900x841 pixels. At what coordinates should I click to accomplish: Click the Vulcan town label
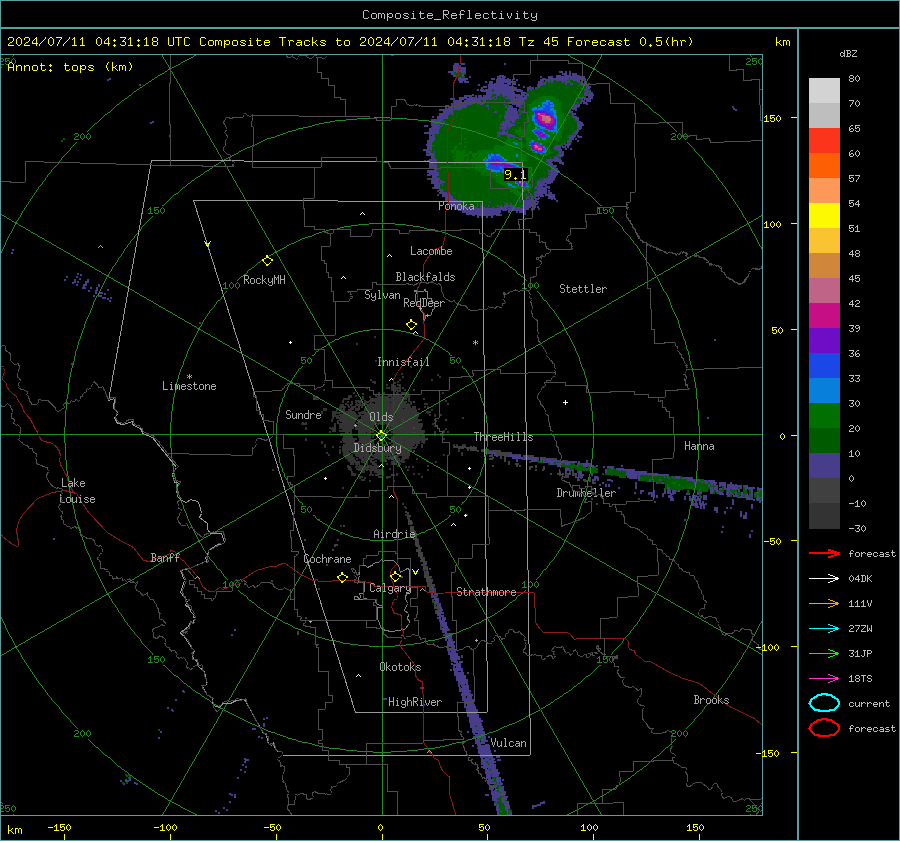pos(508,743)
